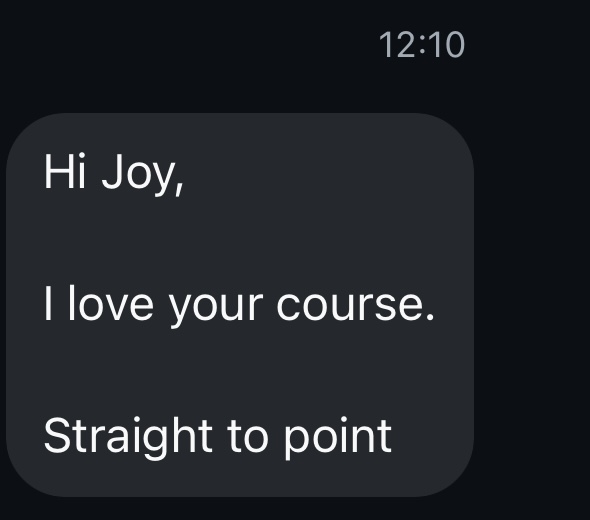Select the word "point" ending the message
Image resolution: width=590 pixels, height=520 pixels.
tap(338, 438)
